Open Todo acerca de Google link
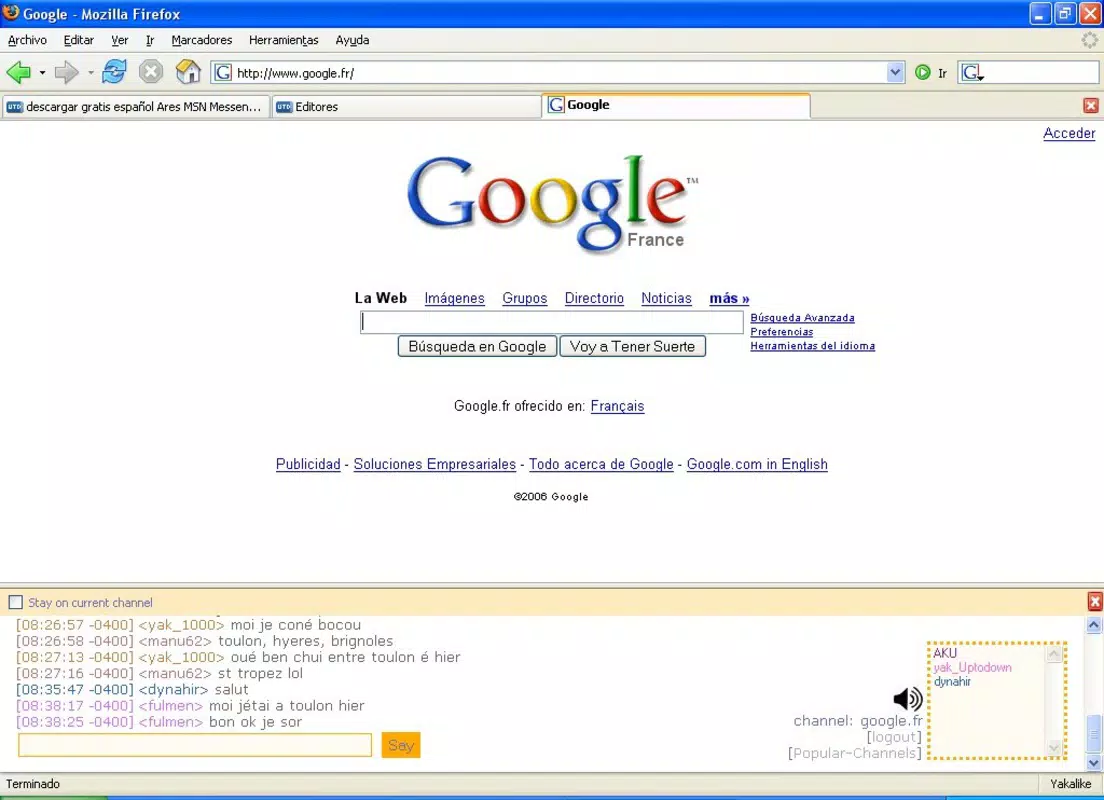1104x800 pixels. click(x=601, y=464)
